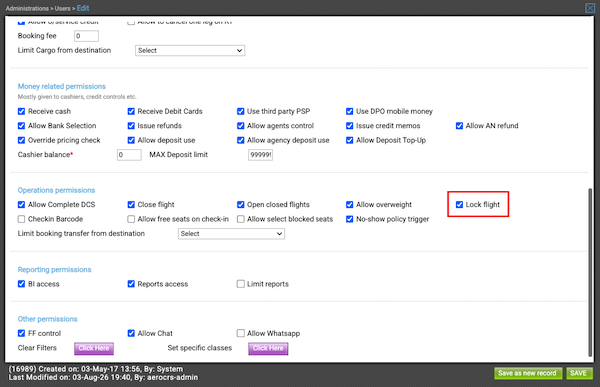
Task: Toggle Open closed flights checkbox
Action: [240, 205]
